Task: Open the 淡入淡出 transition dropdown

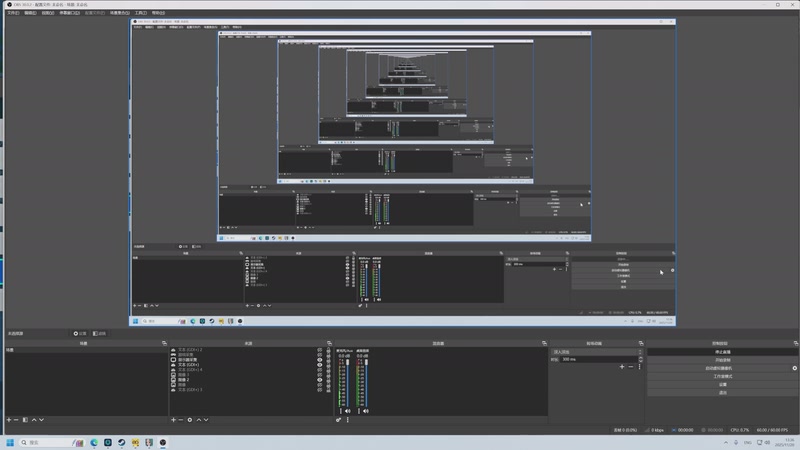Action: (x=597, y=352)
